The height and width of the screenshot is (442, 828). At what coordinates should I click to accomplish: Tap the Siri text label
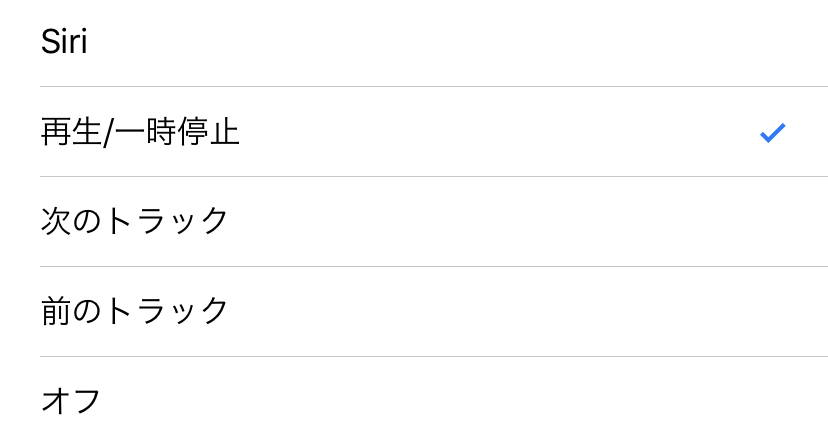(x=64, y=41)
